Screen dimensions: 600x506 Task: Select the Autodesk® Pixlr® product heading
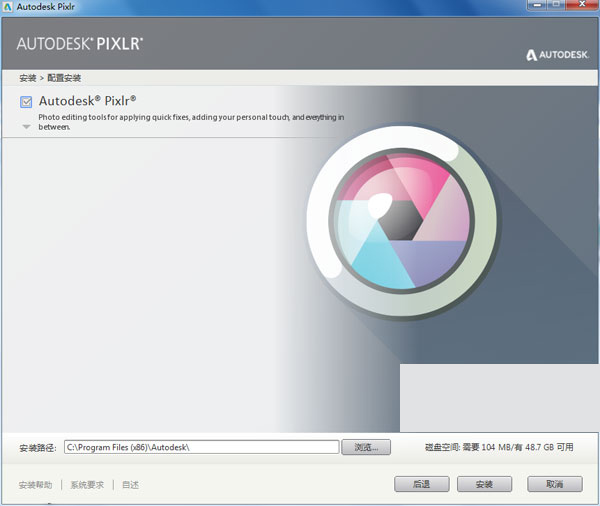click(x=88, y=101)
